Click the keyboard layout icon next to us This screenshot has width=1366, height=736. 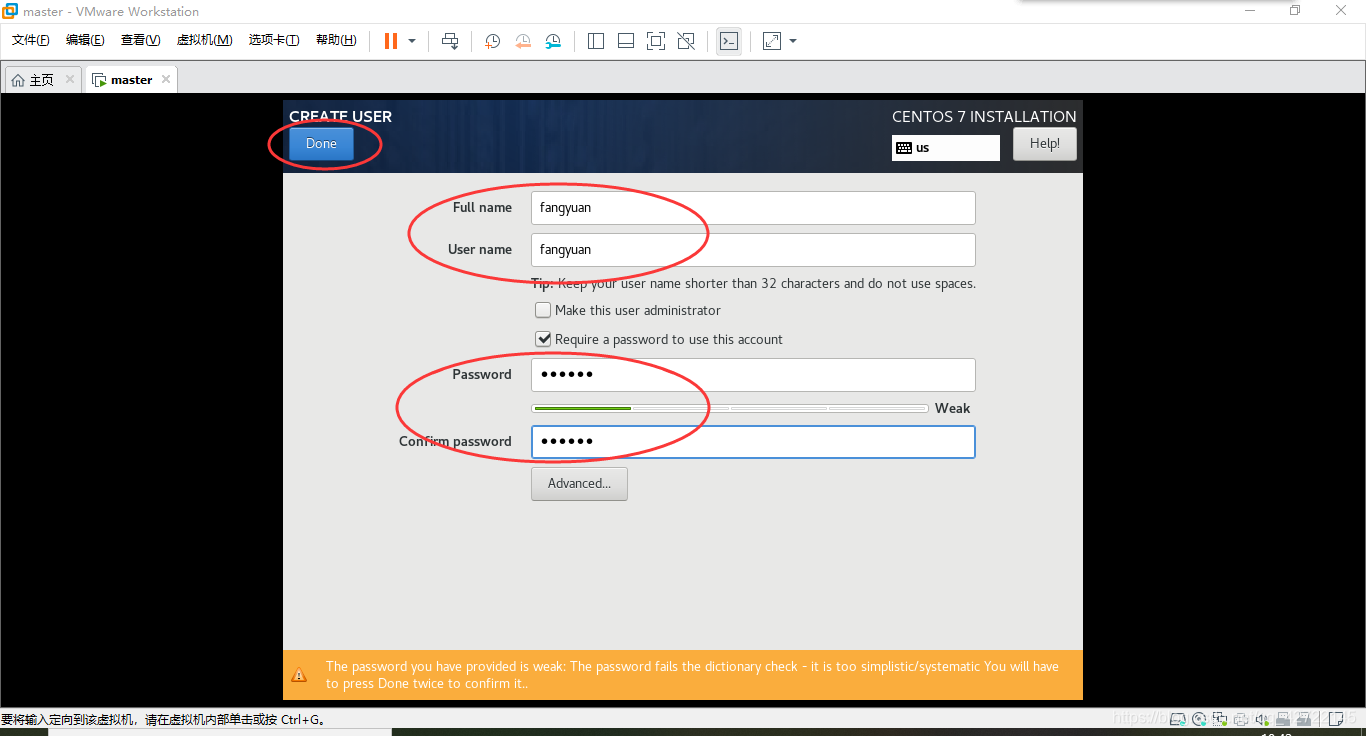(904, 148)
